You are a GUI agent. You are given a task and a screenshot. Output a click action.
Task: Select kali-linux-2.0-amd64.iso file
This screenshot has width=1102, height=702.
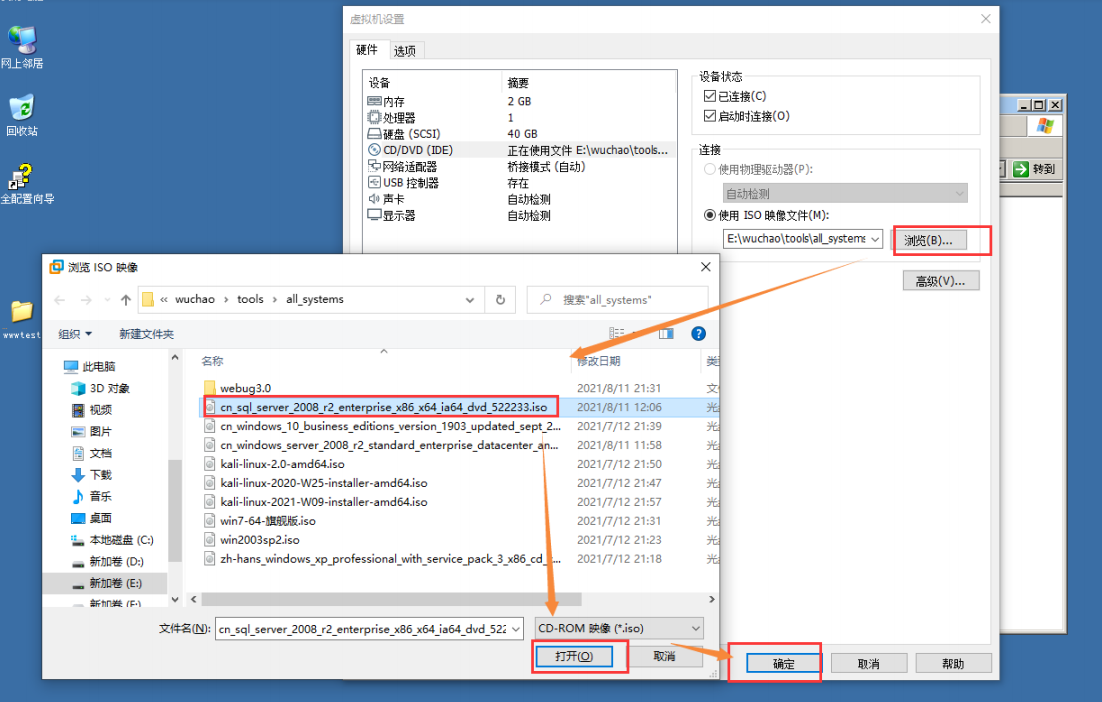[282, 464]
